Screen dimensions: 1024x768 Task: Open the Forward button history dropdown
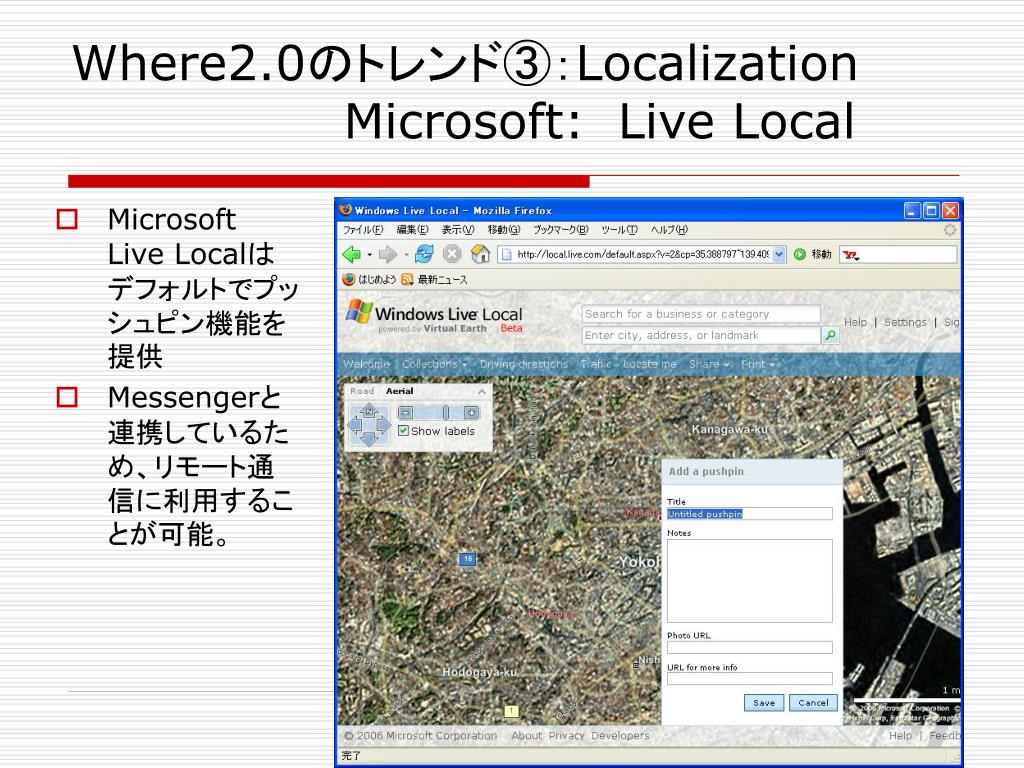[405, 255]
